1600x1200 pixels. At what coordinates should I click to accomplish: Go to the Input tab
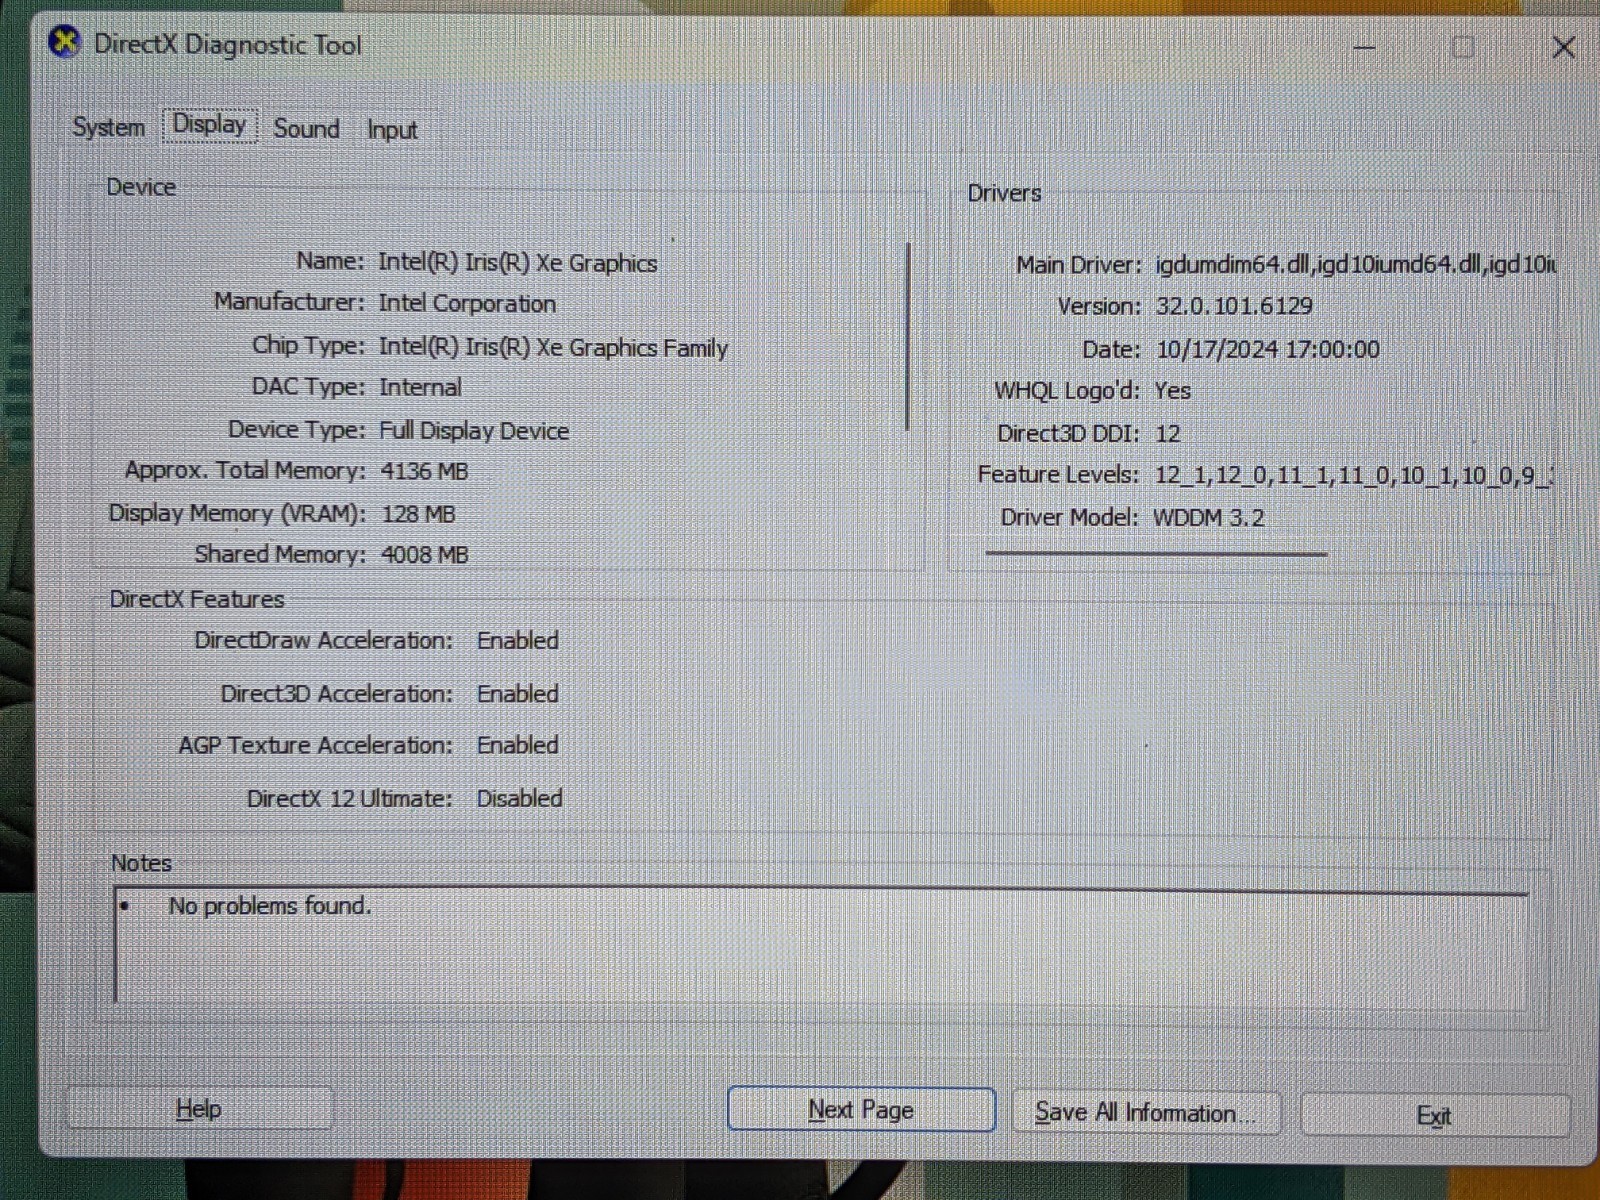(x=392, y=130)
